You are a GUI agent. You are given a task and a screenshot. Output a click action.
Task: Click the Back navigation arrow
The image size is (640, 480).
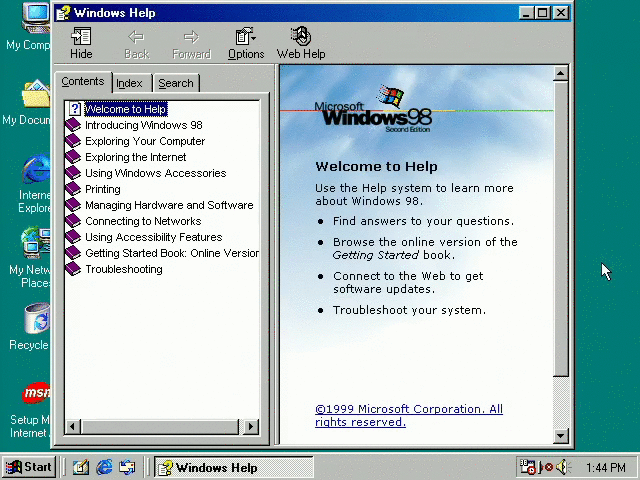click(x=136, y=43)
